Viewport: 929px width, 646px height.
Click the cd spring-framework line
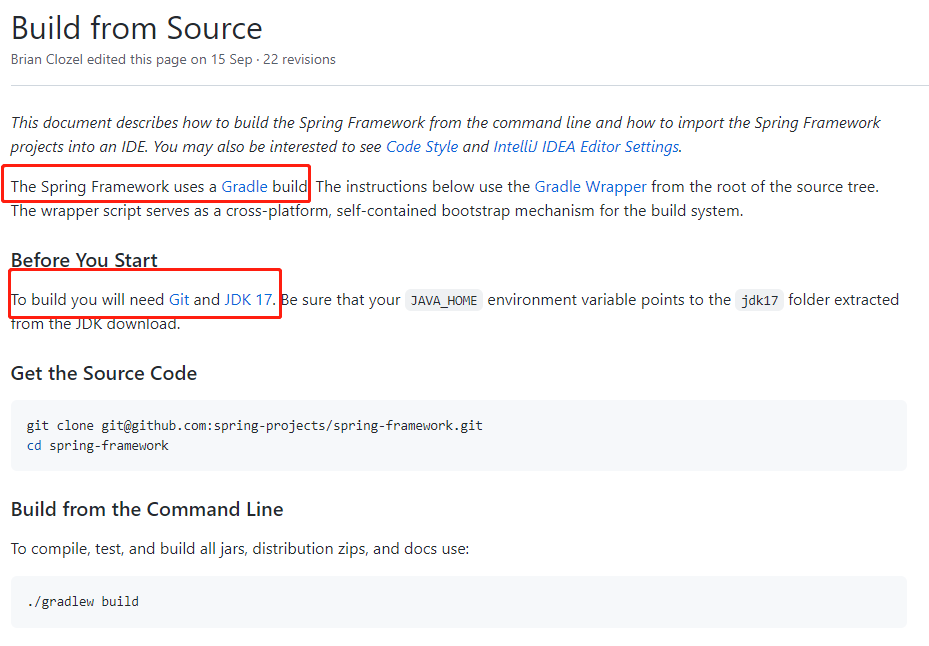point(98,446)
